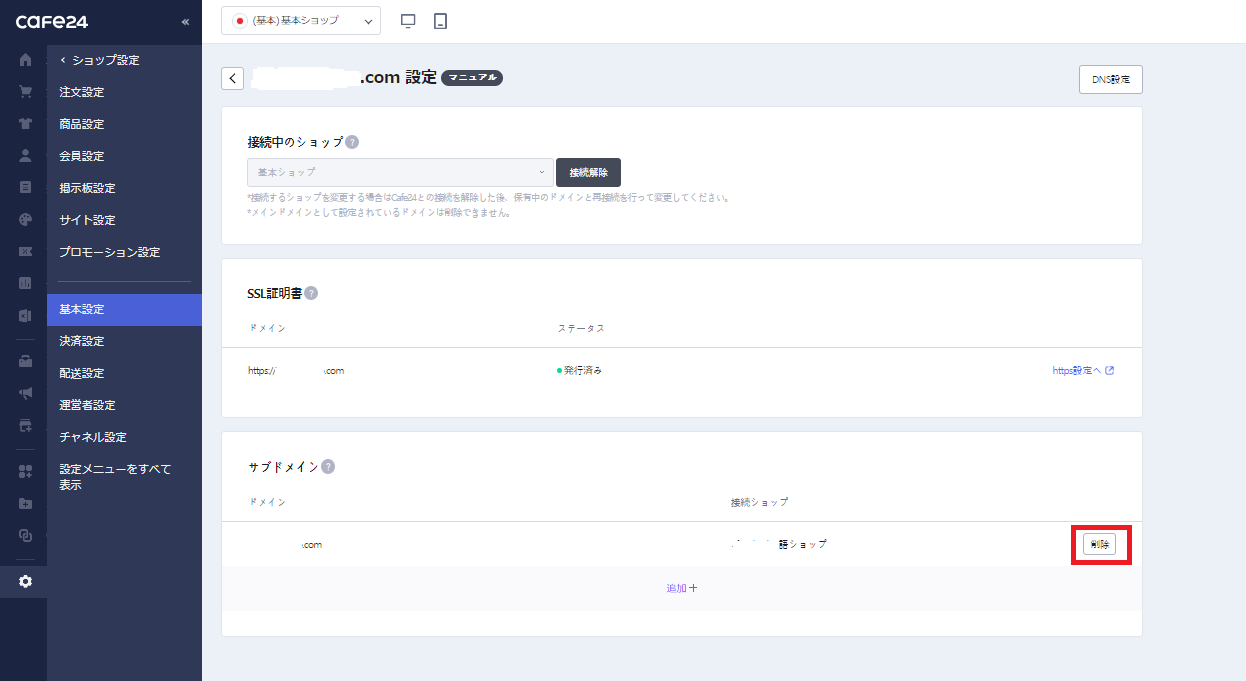Open the person members icon
This screenshot has height=681, width=1246.
click(x=25, y=156)
